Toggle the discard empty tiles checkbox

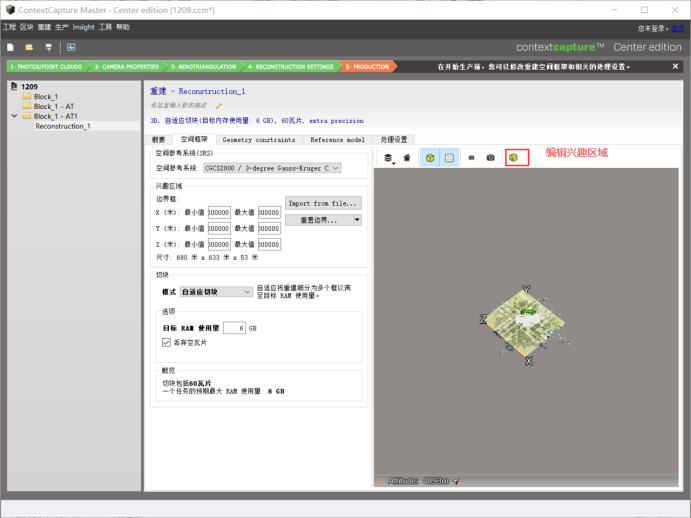(166, 342)
